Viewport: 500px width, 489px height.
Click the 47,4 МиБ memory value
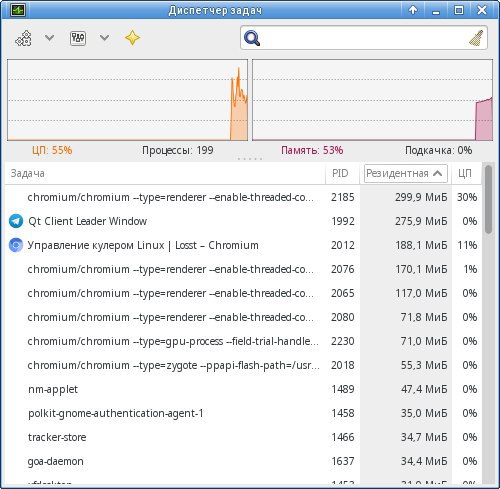point(424,389)
